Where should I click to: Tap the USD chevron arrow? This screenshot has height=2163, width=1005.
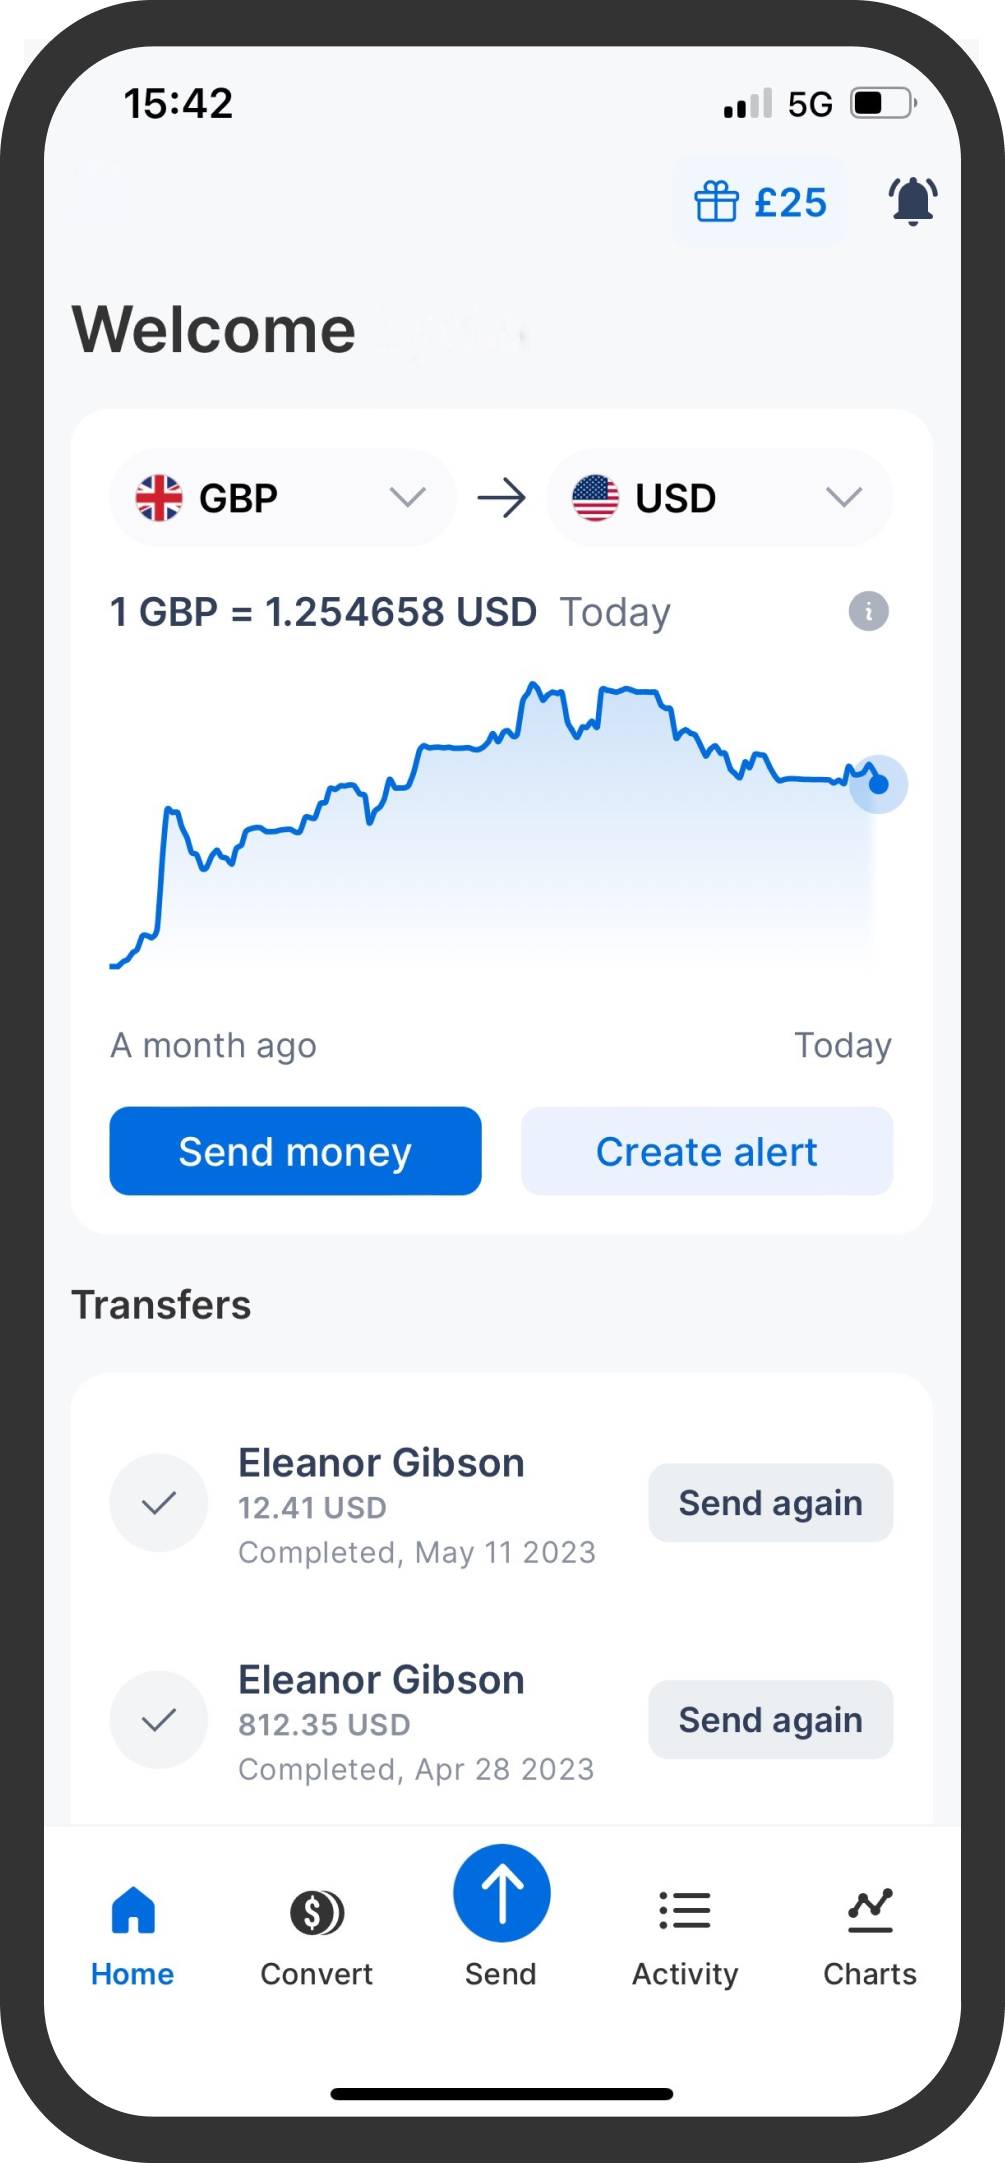(844, 498)
